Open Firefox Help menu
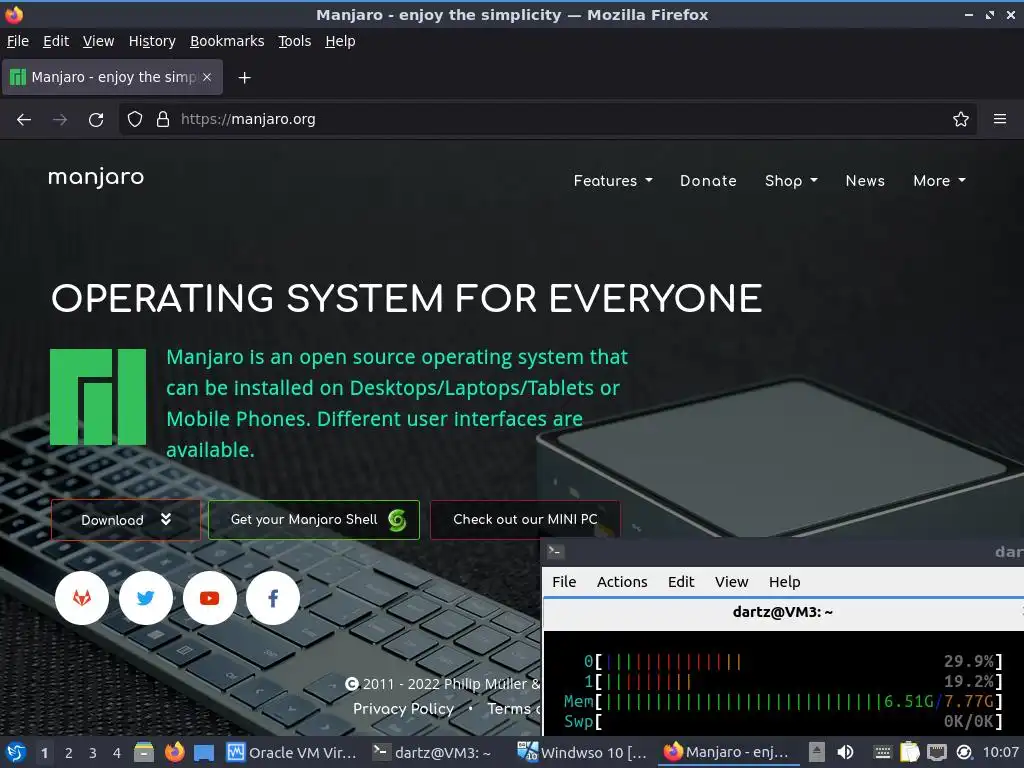Viewport: 1024px width, 768px height. [x=340, y=41]
